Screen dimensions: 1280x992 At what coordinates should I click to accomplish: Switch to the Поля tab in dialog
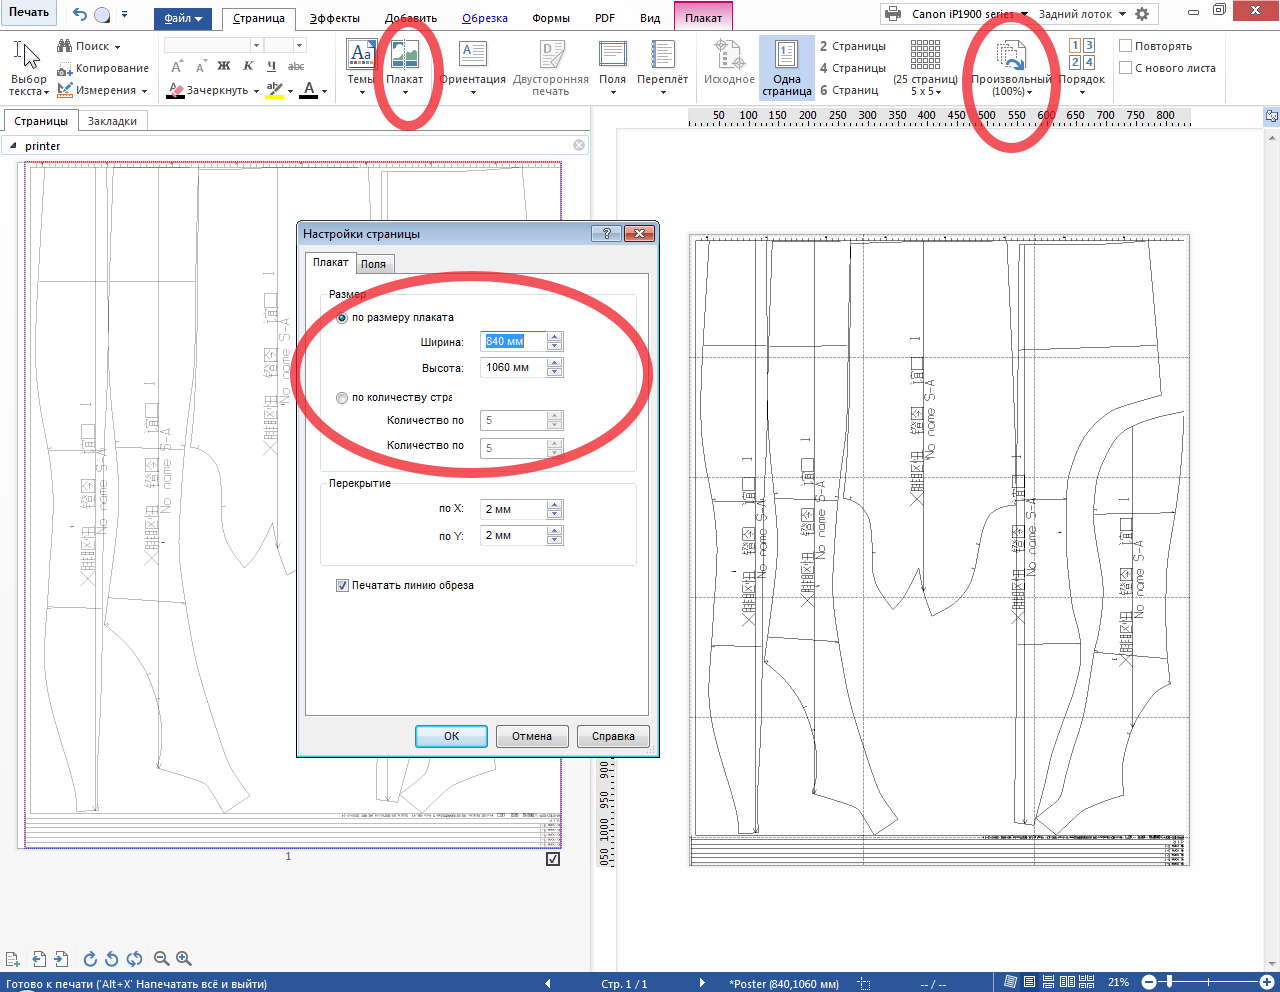373,264
